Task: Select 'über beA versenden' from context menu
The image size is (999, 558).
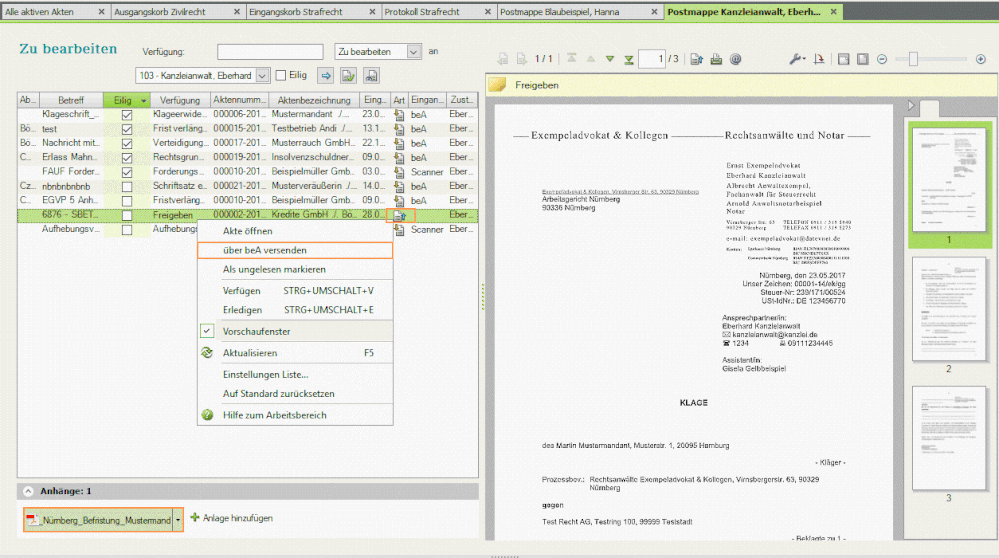Action: [x=265, y=250]
